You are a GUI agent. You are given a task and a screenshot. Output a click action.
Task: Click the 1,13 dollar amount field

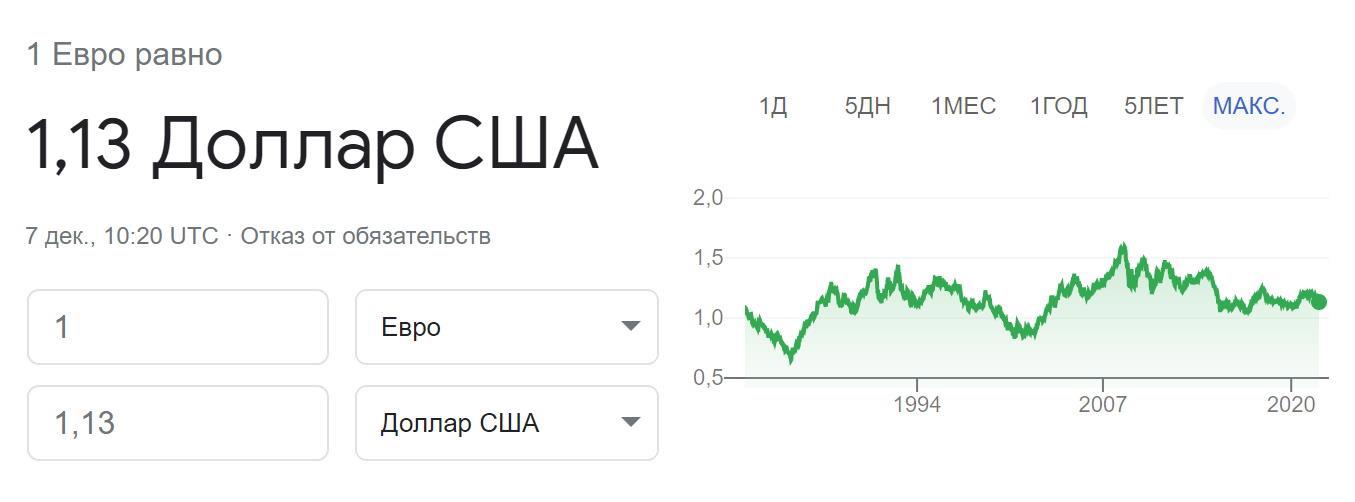click(x=178, y=423)
